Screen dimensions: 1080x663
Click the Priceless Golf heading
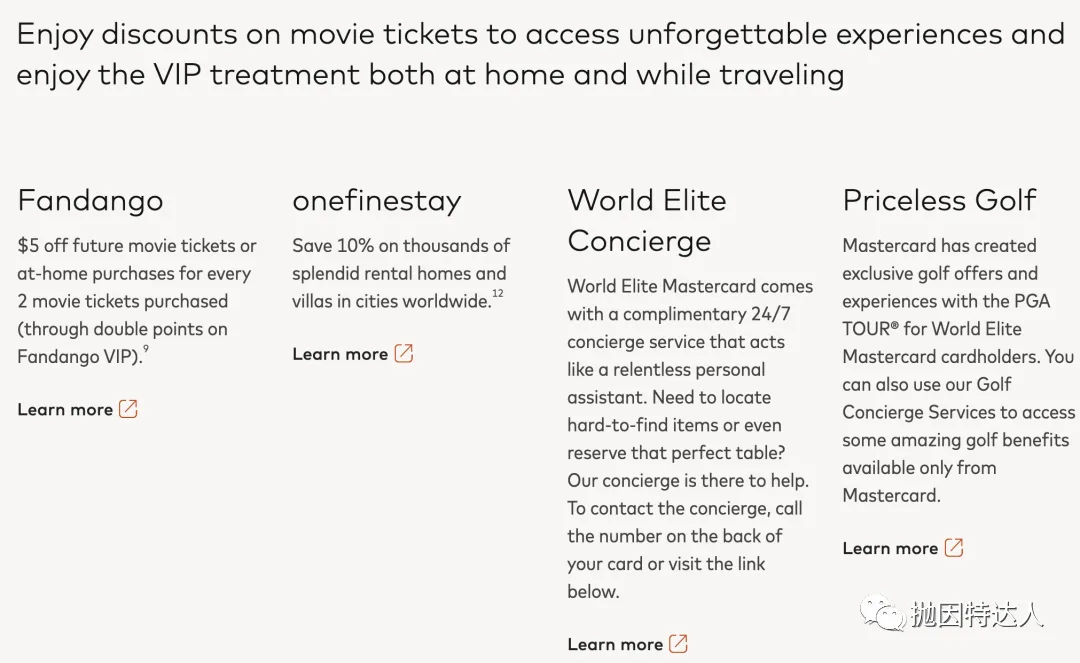939,200
